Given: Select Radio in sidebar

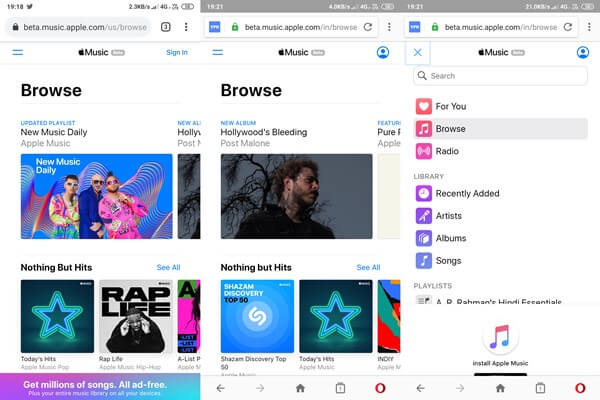Looking at the screenshot, I should [x=501, y=151].
